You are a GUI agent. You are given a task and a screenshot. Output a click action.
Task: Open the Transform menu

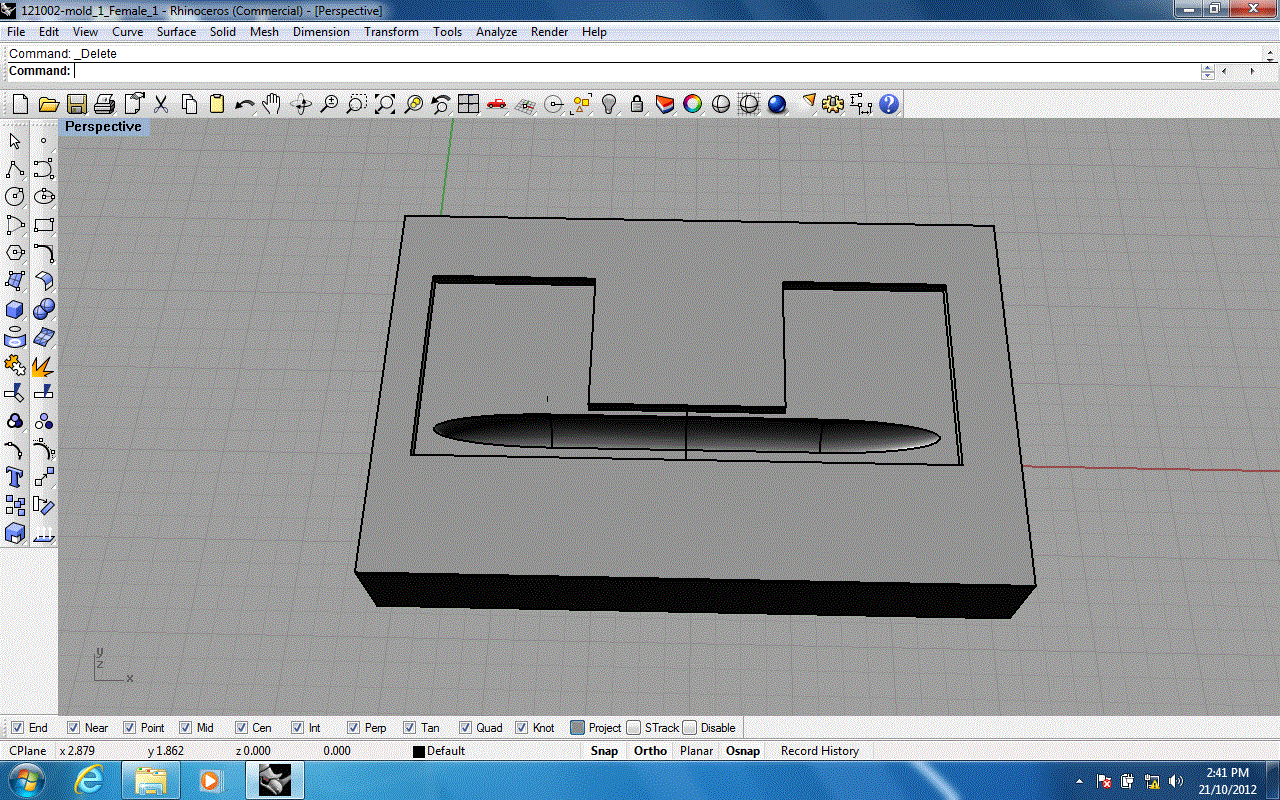click(x=391, y=32)
